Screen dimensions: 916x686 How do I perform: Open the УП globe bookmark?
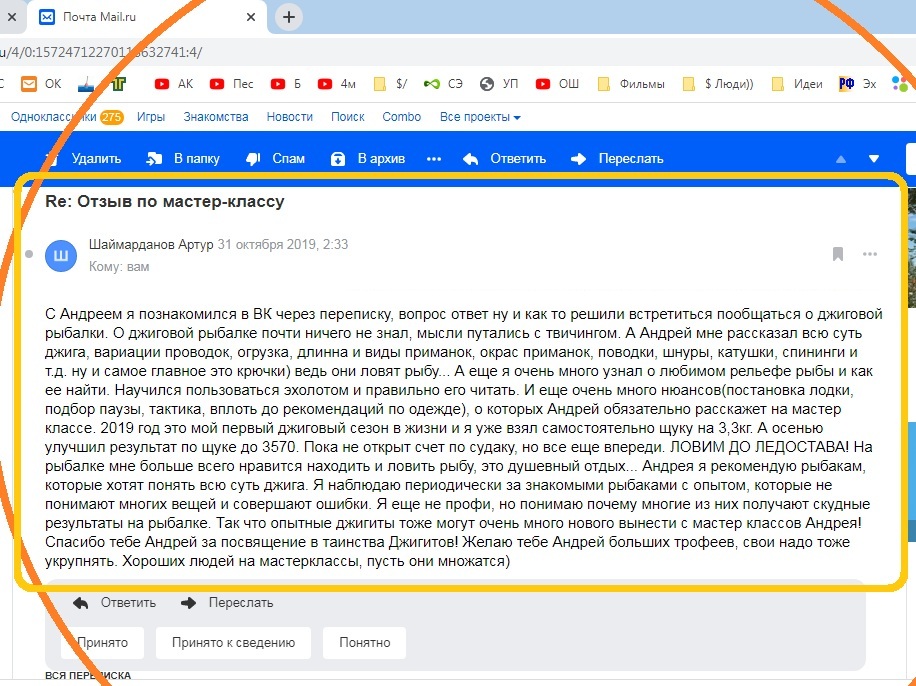coord(499,84)
